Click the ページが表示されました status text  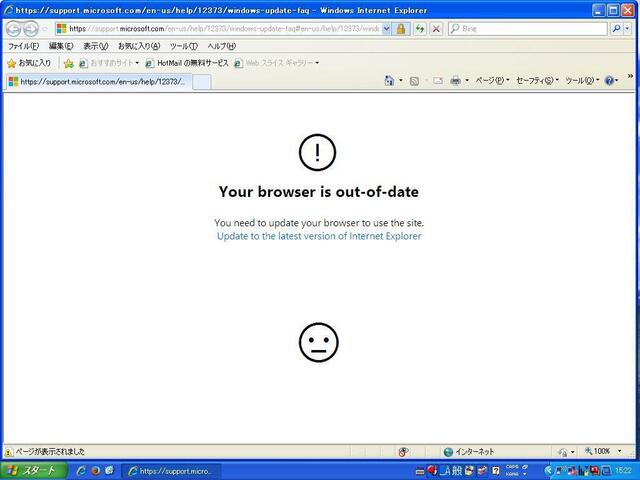[50, 451]
